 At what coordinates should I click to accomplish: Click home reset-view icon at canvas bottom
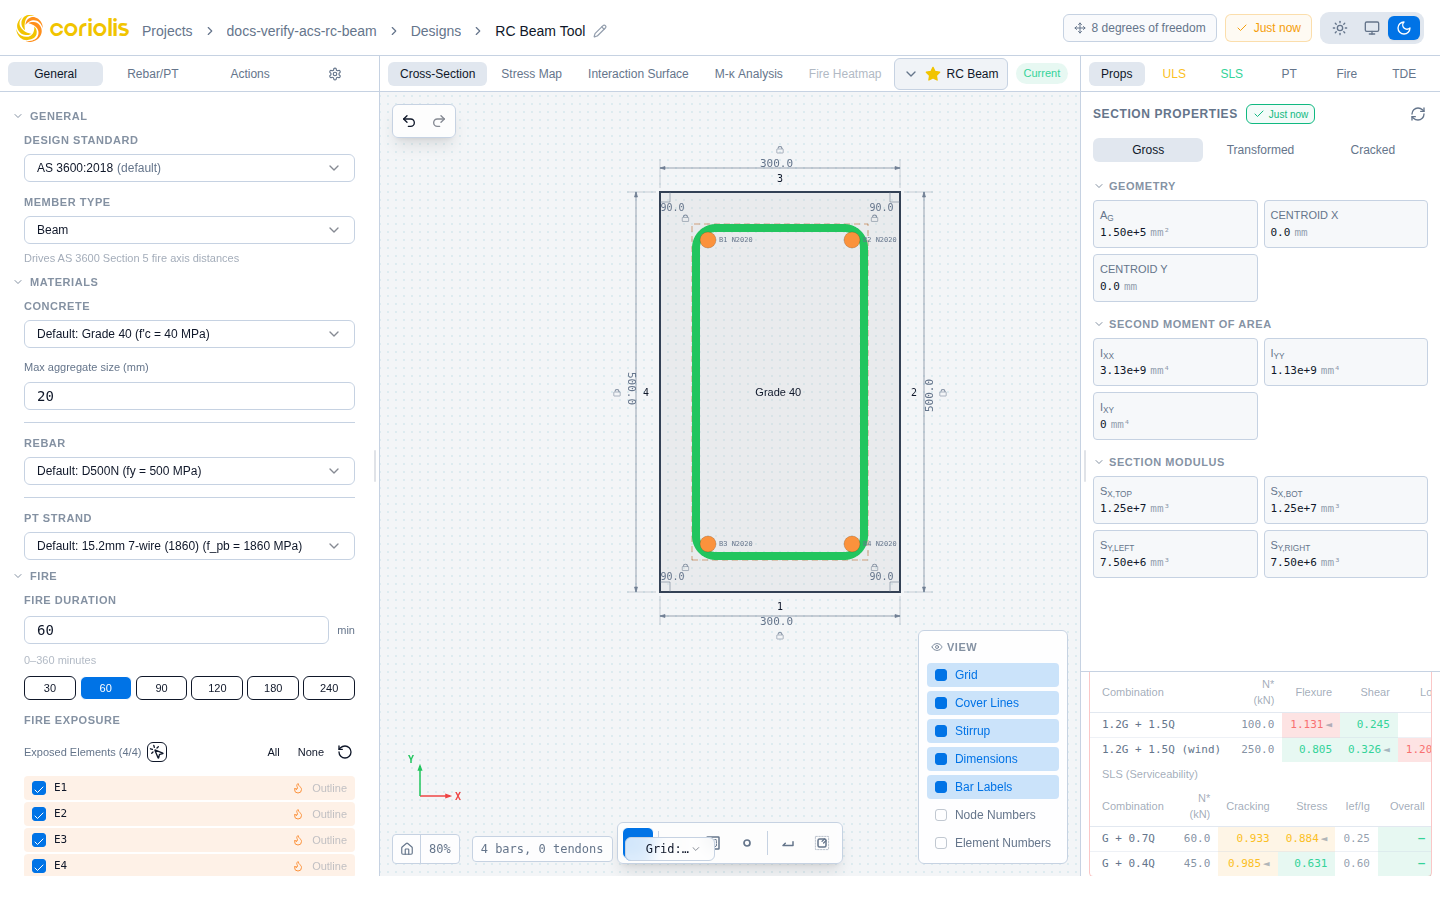pyautogui.click(x=407, y=848)
